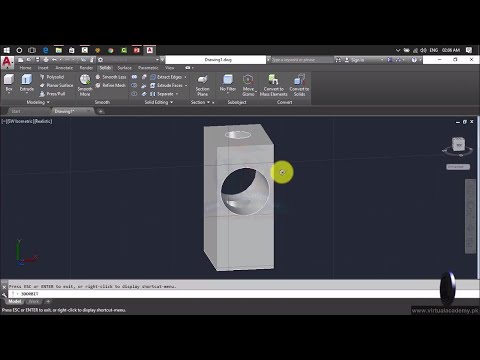
Task: Activate the Extrude tool
Action: 27,83
